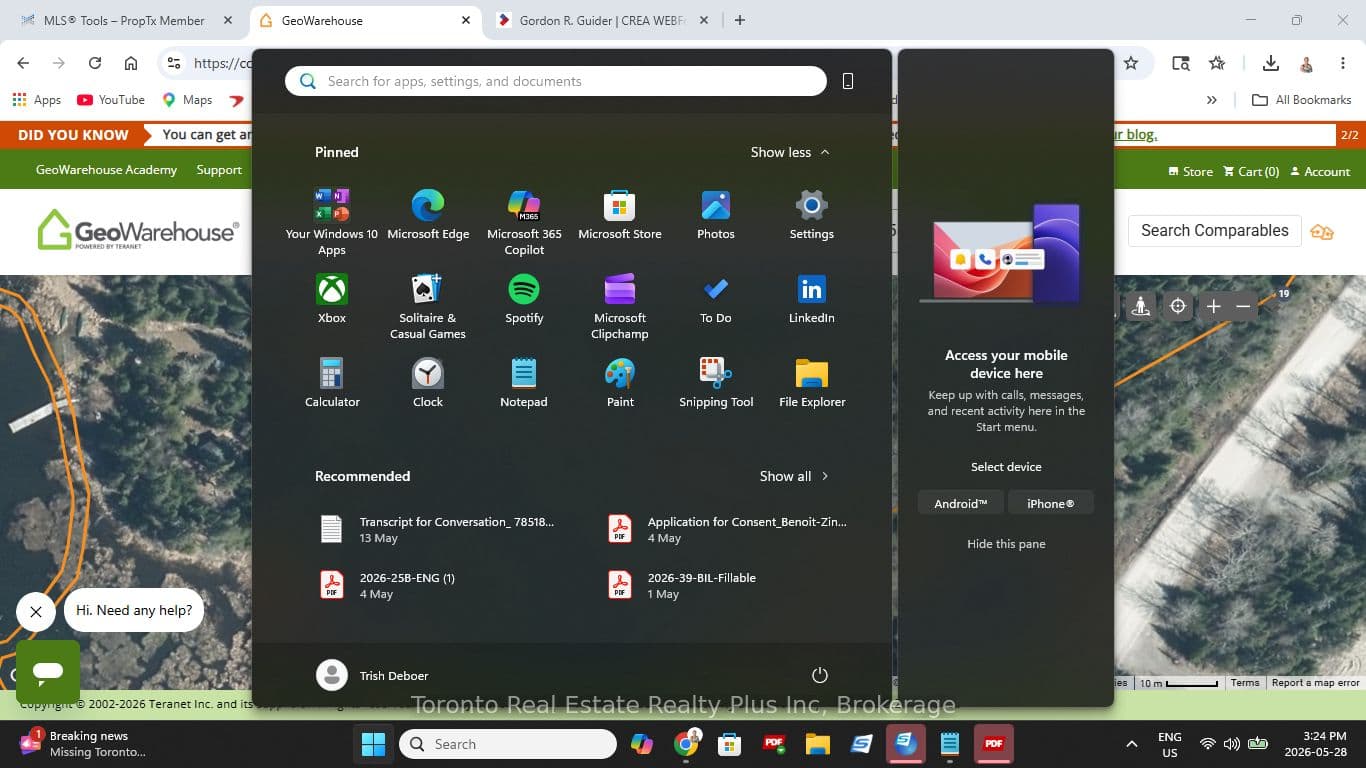The width and height of the screenshot is (1366, 768).
Task: Click Hide this pane link
Action: 1006,544
